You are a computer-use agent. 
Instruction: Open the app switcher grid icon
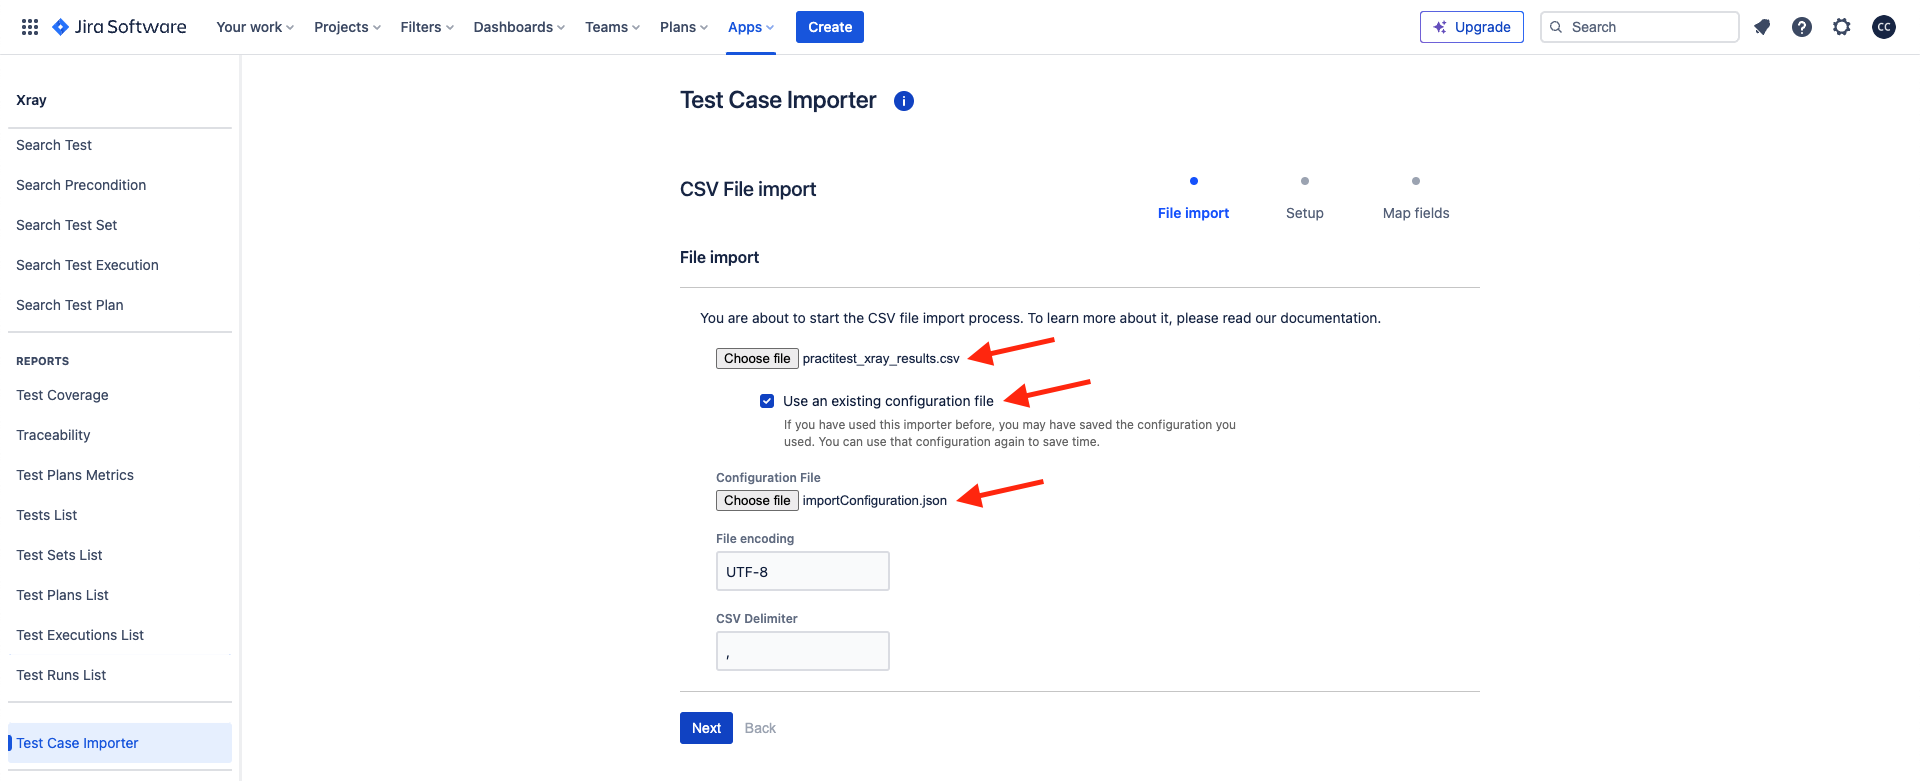tap(30, 27)
